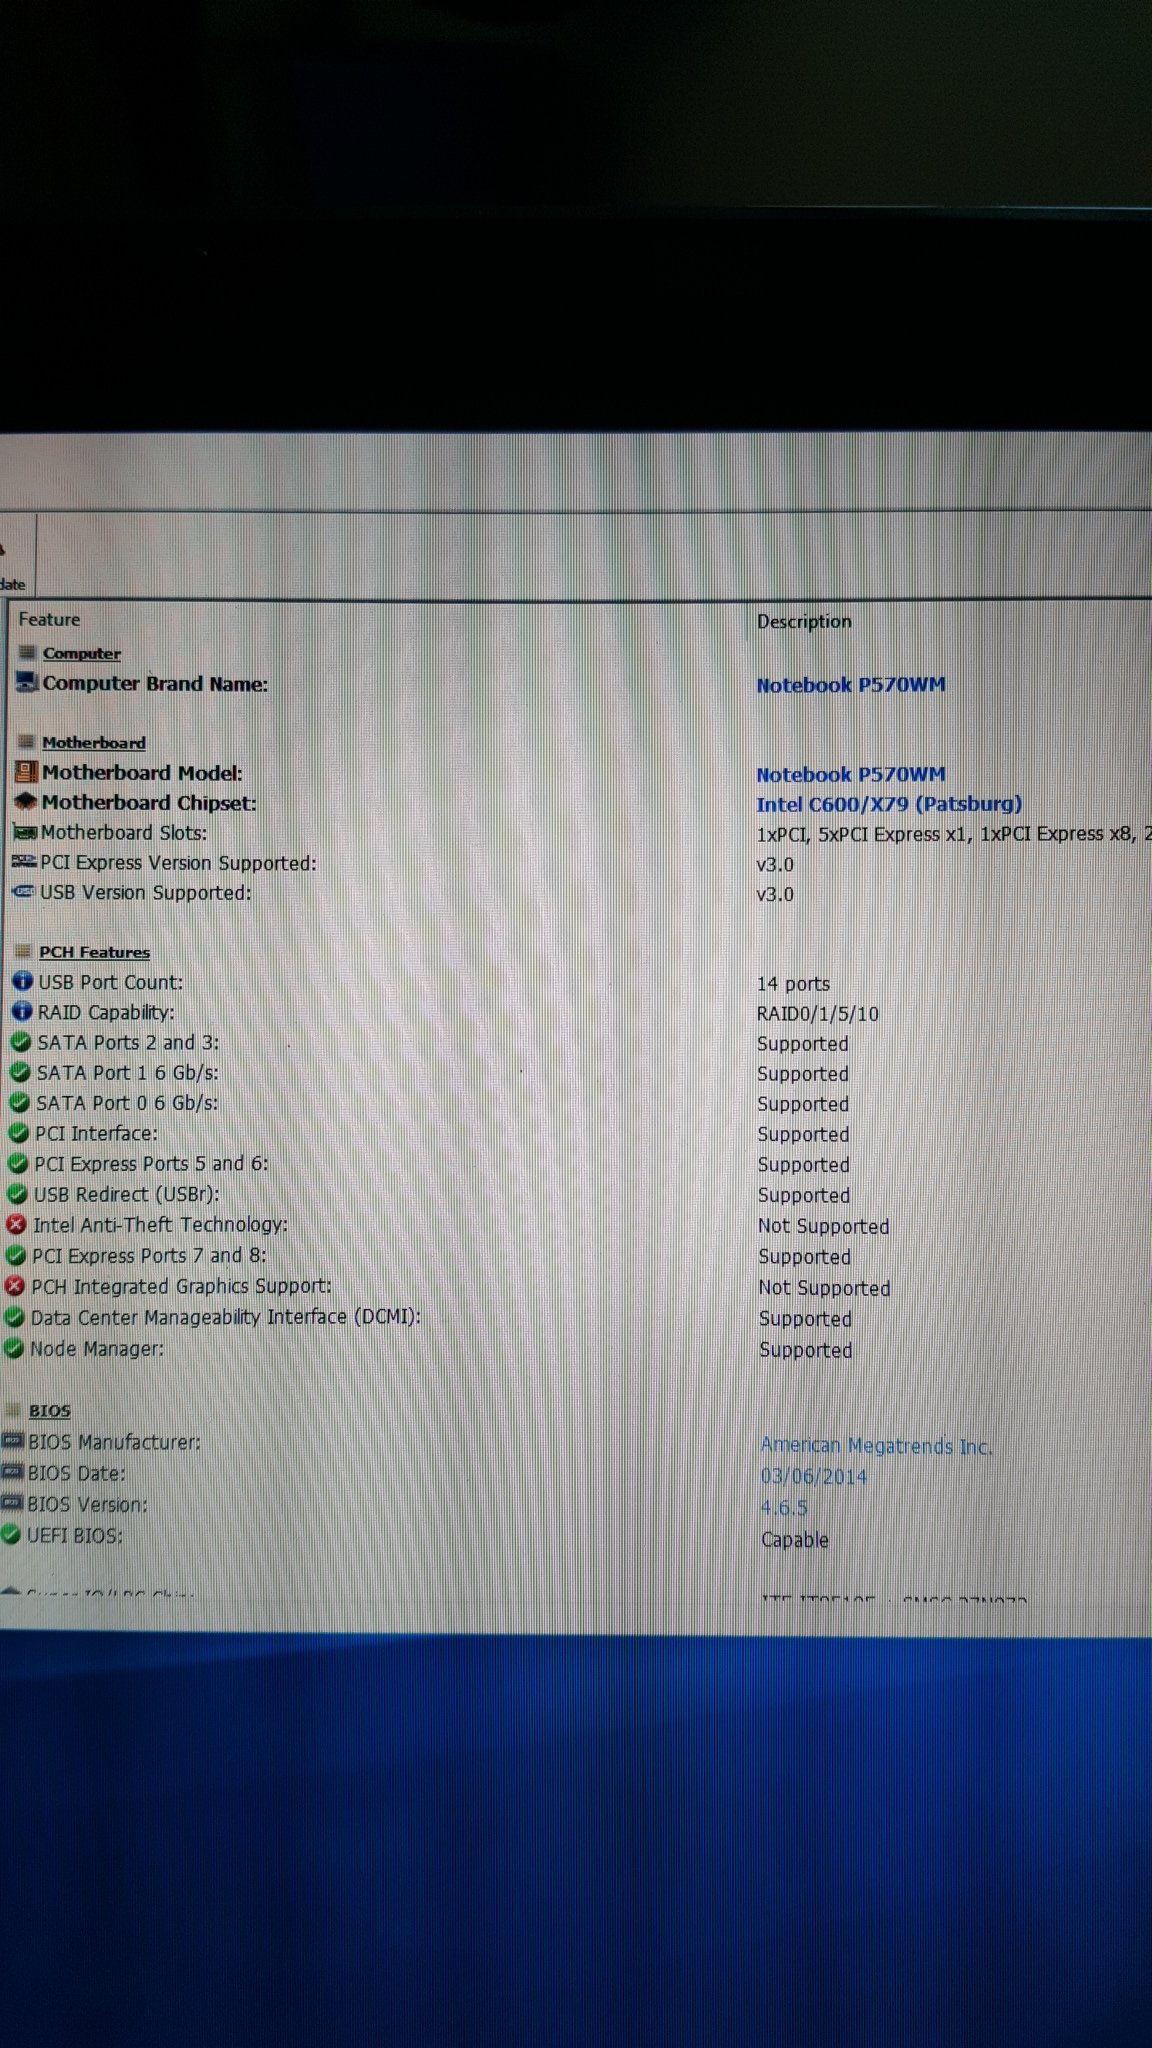Select the BIOS Manufacturer row label
The image size is (1152, 2048).
[x=114, y=1441]
